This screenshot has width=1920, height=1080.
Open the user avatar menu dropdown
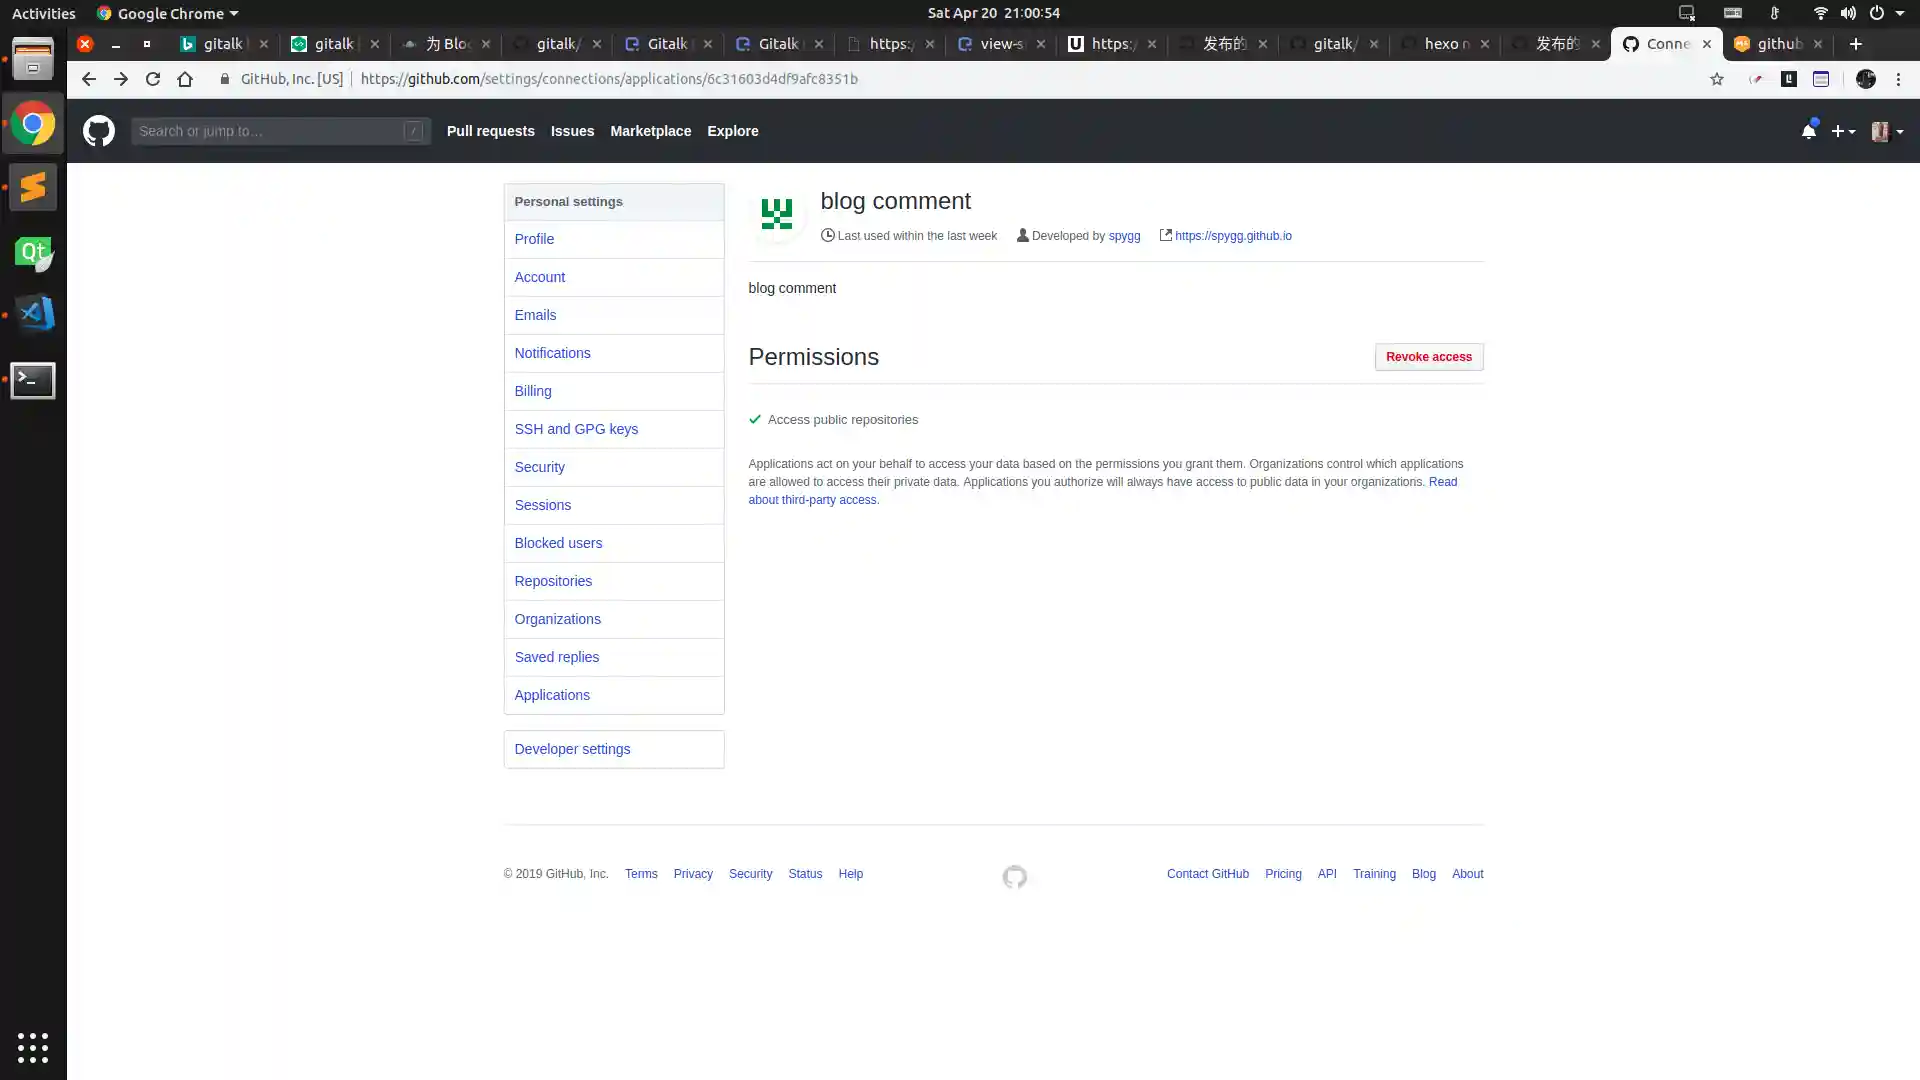1887,131
